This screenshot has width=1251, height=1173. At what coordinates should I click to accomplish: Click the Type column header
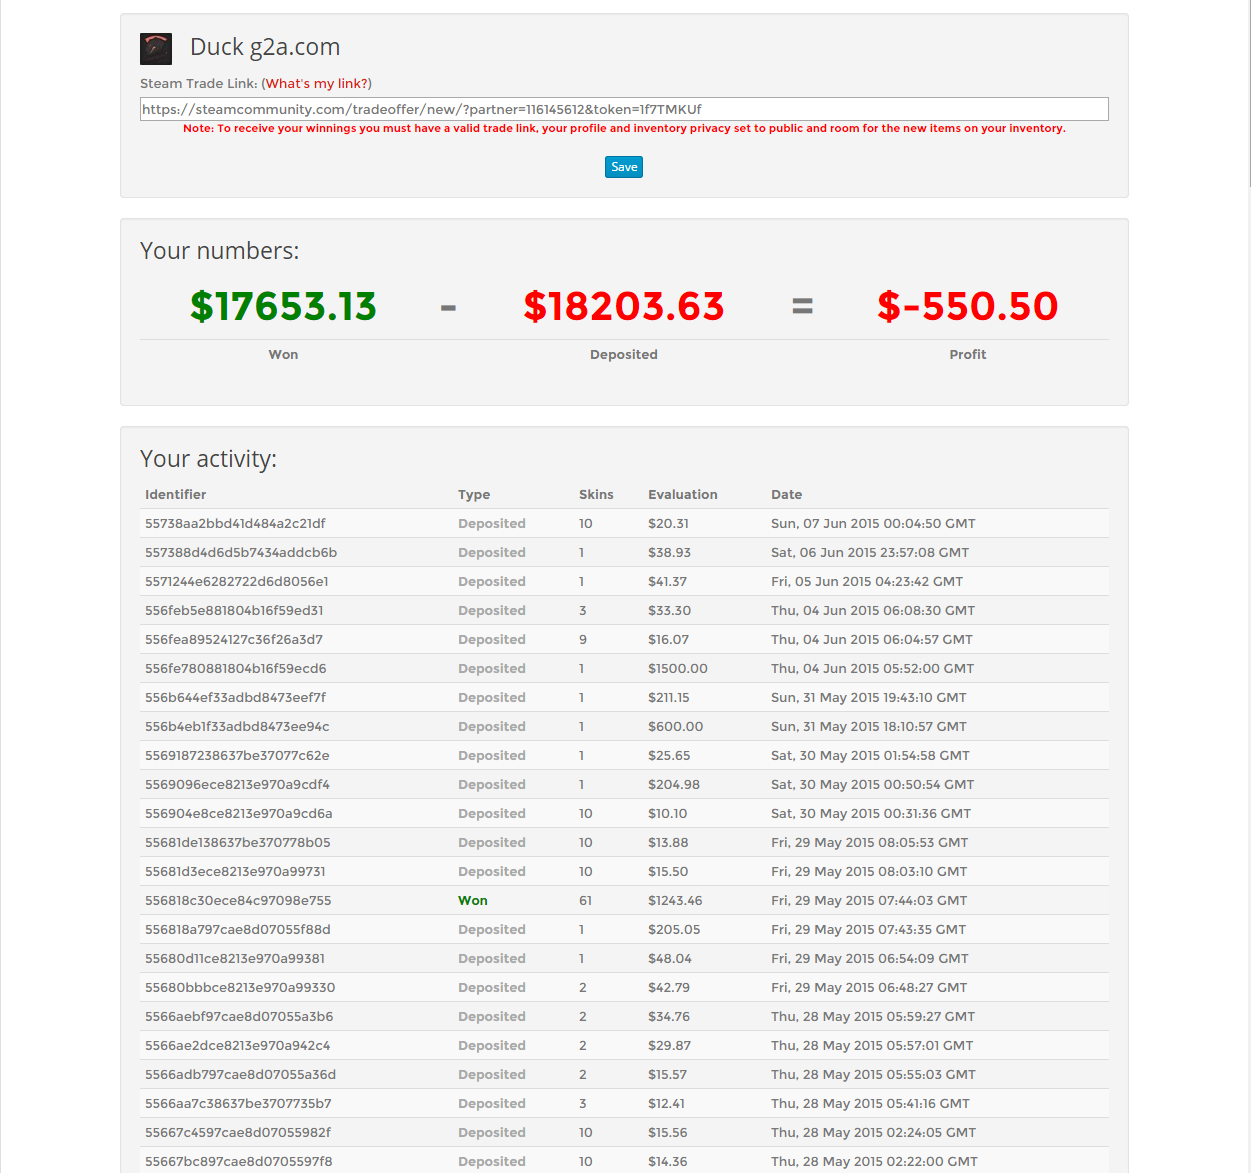(x=474, y=495)
